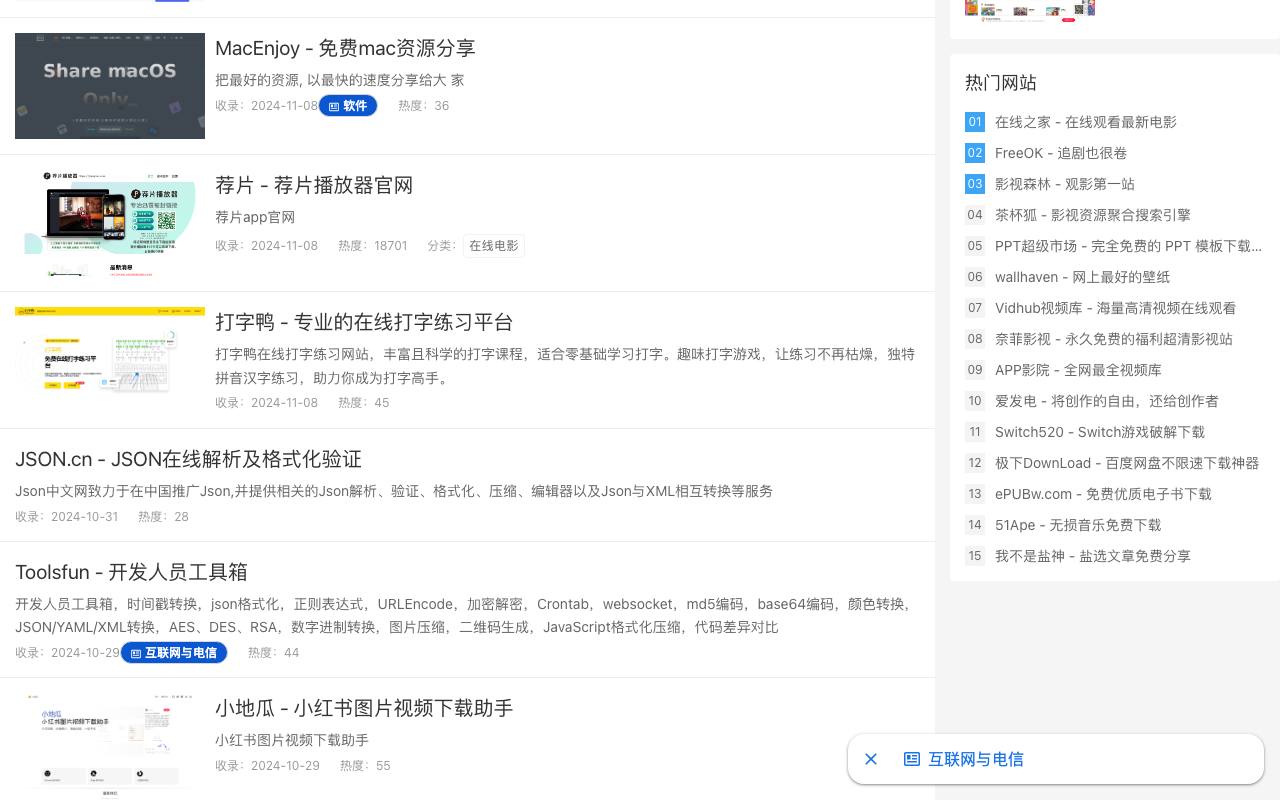Image resolution: width=1280 pixels, height=800 pixels.
Task: Open the 荐片 player thumbnail image
Action: tap(110, 223)
